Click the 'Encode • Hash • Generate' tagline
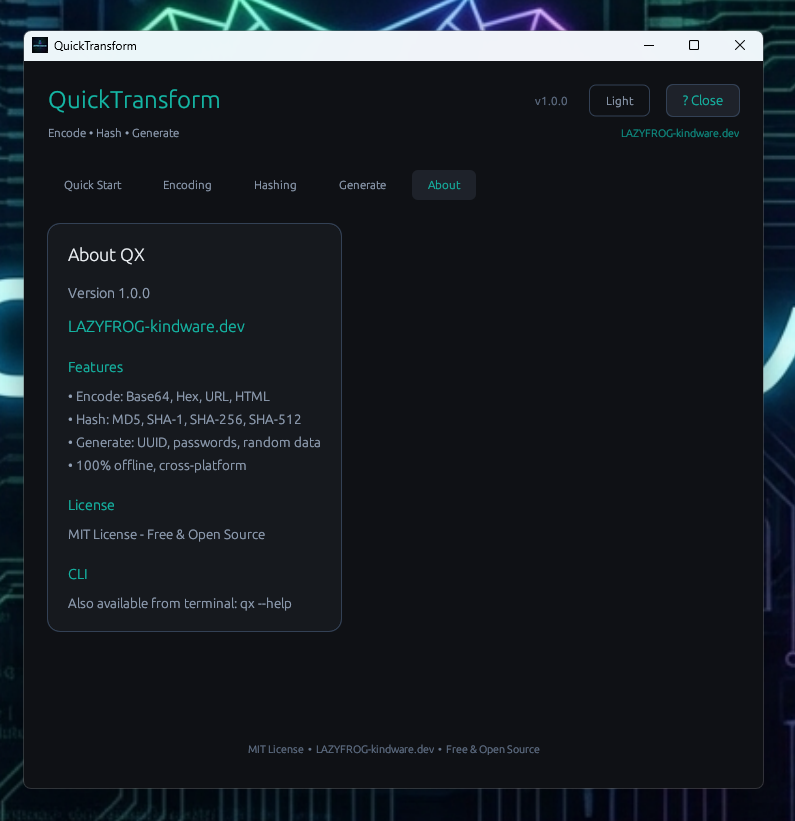Screen dimensions: 795x821 (x=114, y=133)
